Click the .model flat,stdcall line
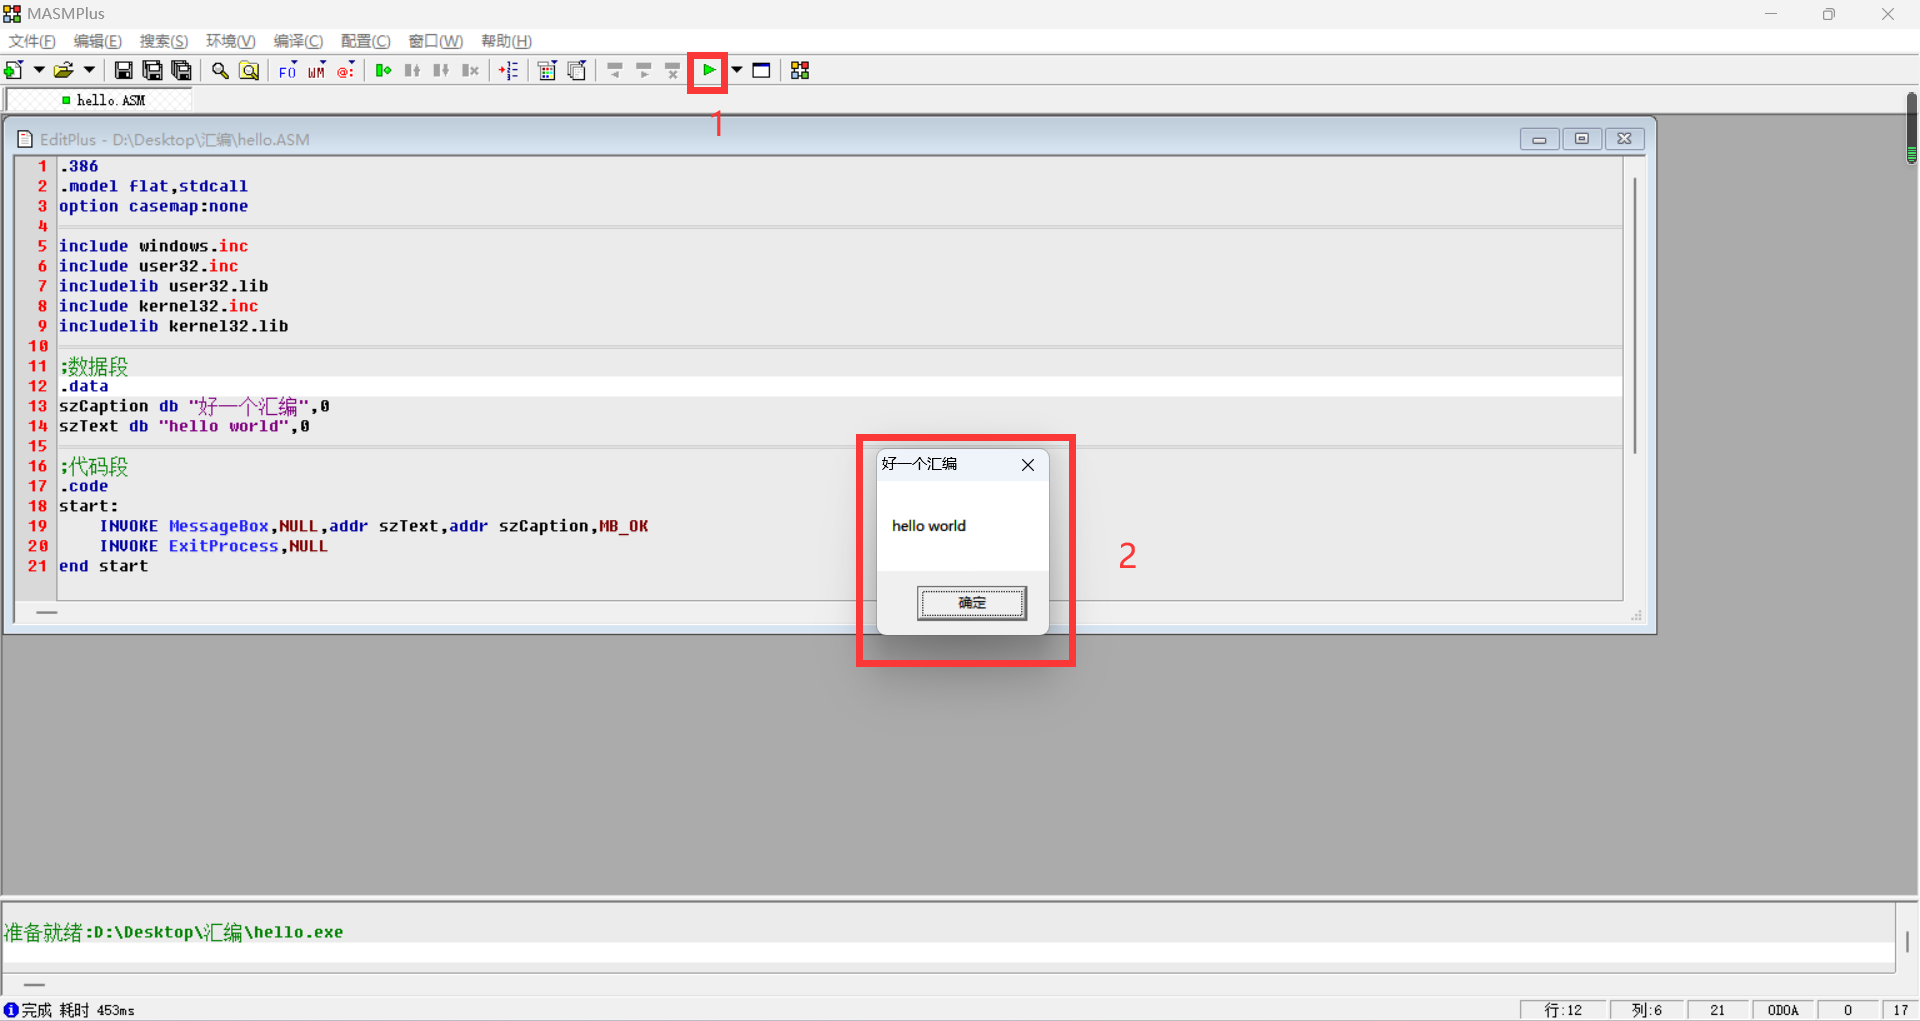This screenshot has height=1021, width=1920. (x=153, y=186)
